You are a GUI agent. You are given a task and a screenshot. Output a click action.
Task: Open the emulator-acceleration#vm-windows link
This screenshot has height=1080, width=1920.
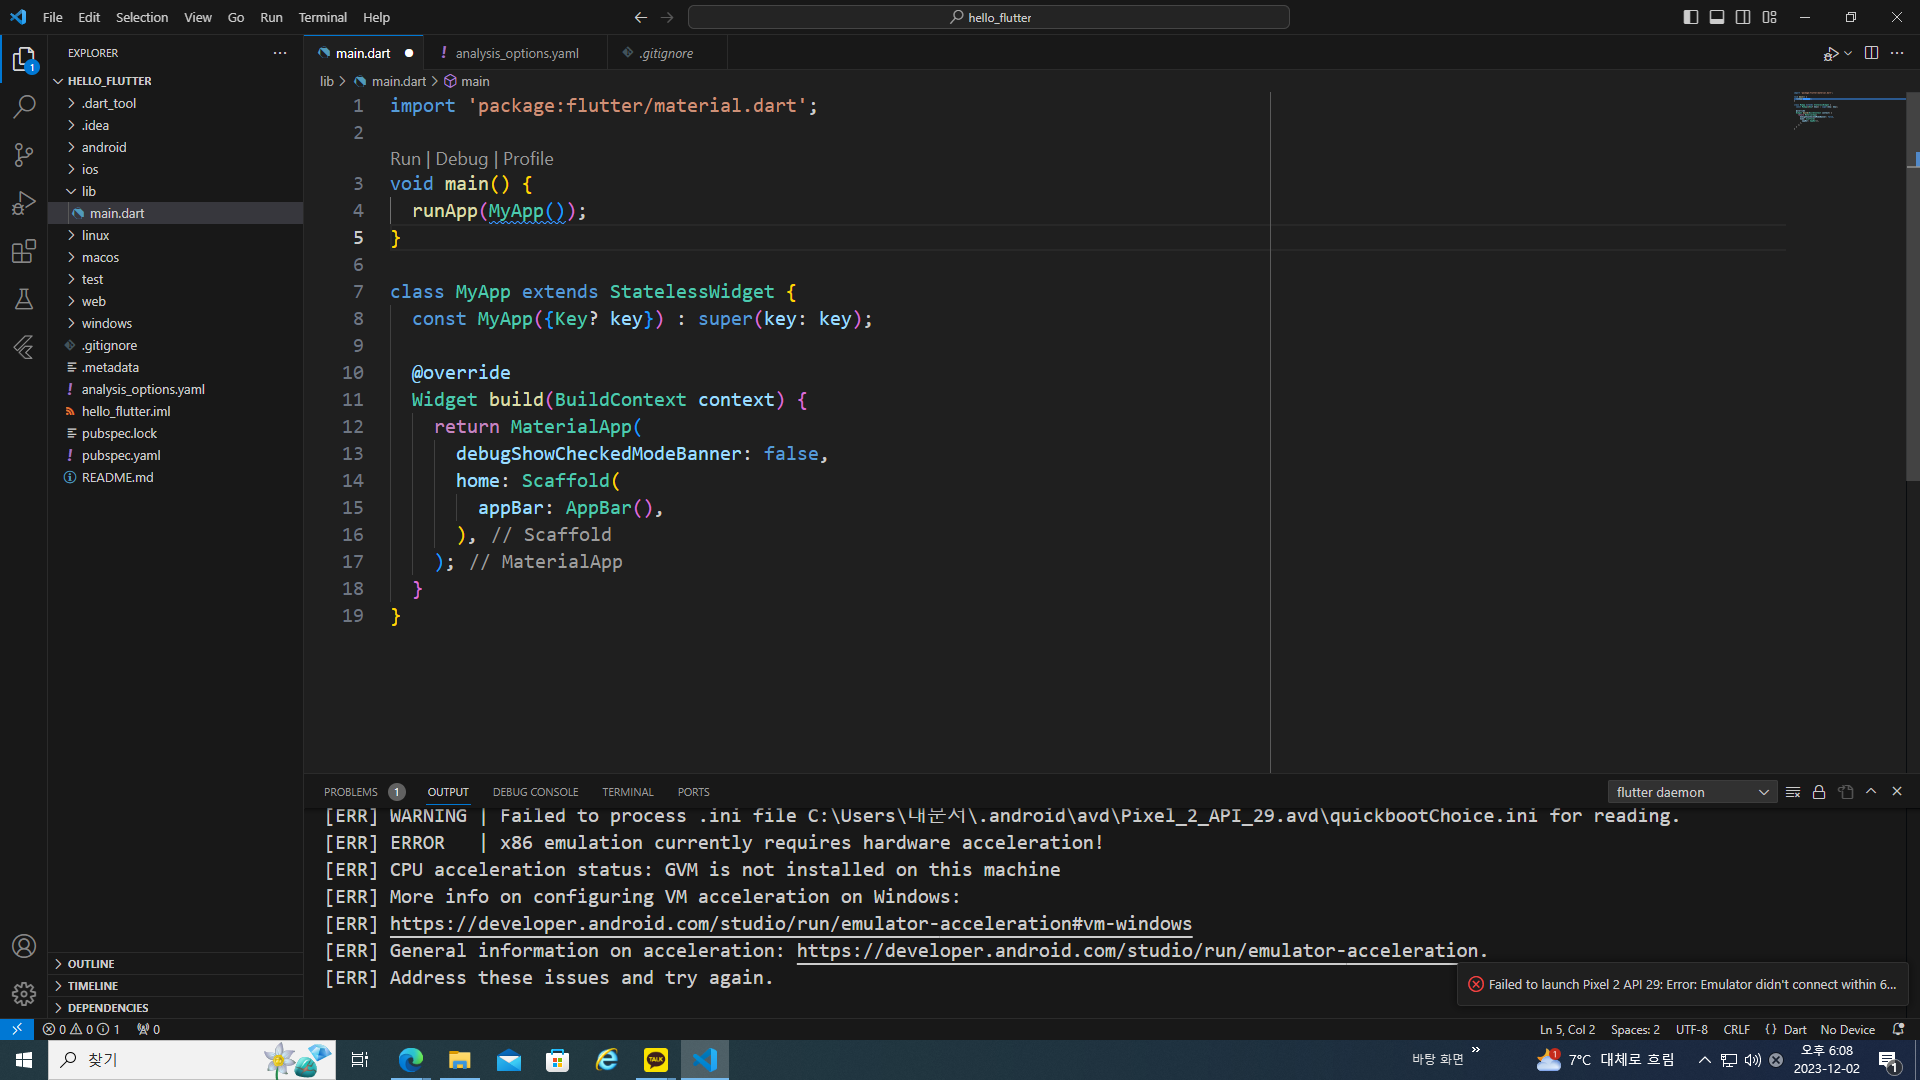pyautogui.click(x=791, y=924)
